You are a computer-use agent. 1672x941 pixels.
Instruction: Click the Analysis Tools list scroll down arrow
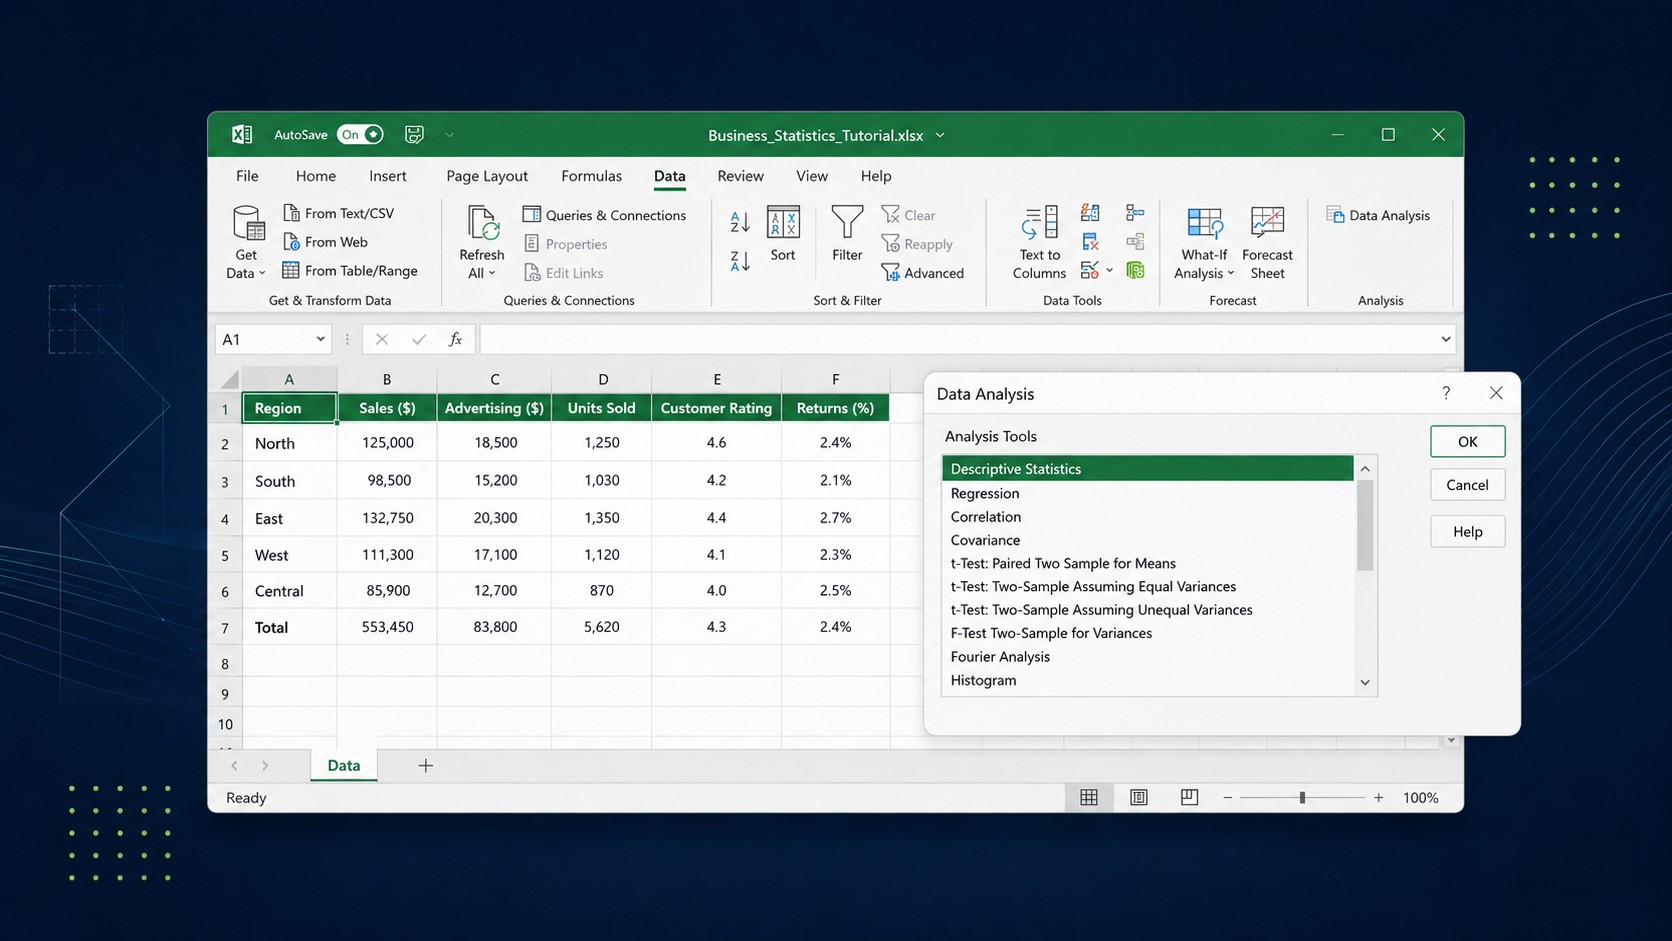1365,683
